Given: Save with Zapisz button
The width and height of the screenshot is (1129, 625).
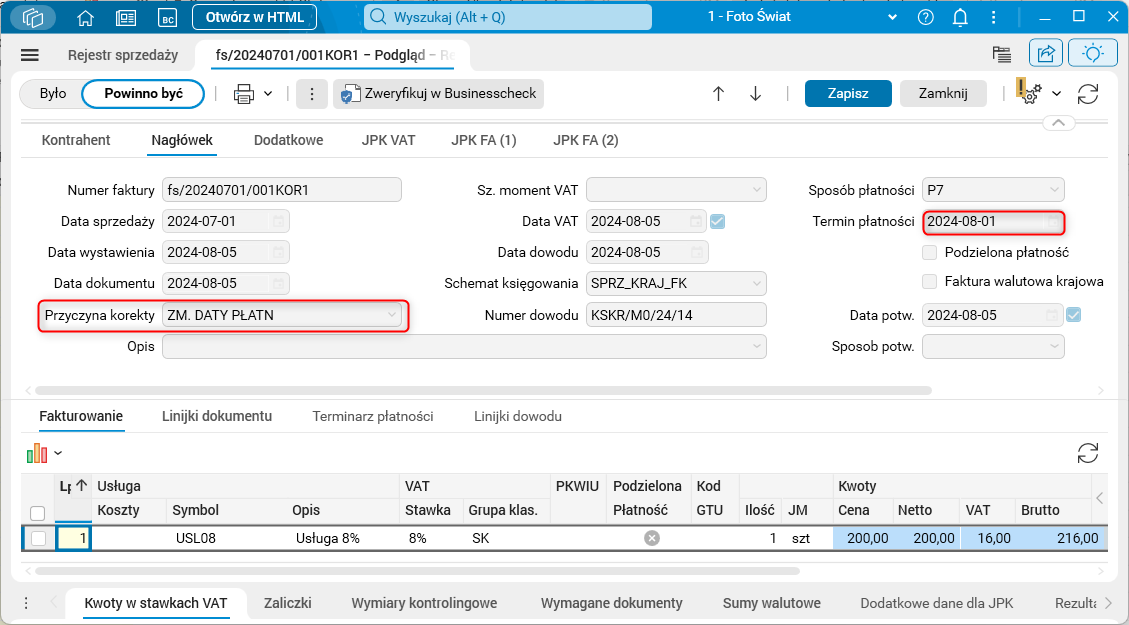Looking at the screenshot, I should coord(848,94).
